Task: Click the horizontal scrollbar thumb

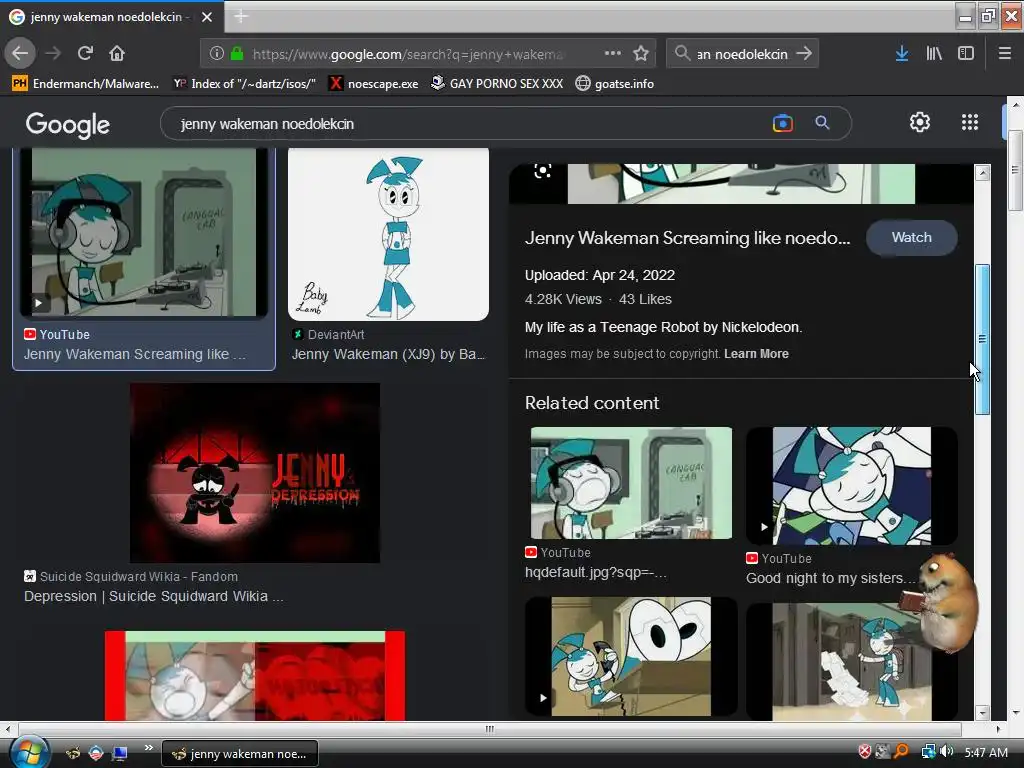Action: 489,729
